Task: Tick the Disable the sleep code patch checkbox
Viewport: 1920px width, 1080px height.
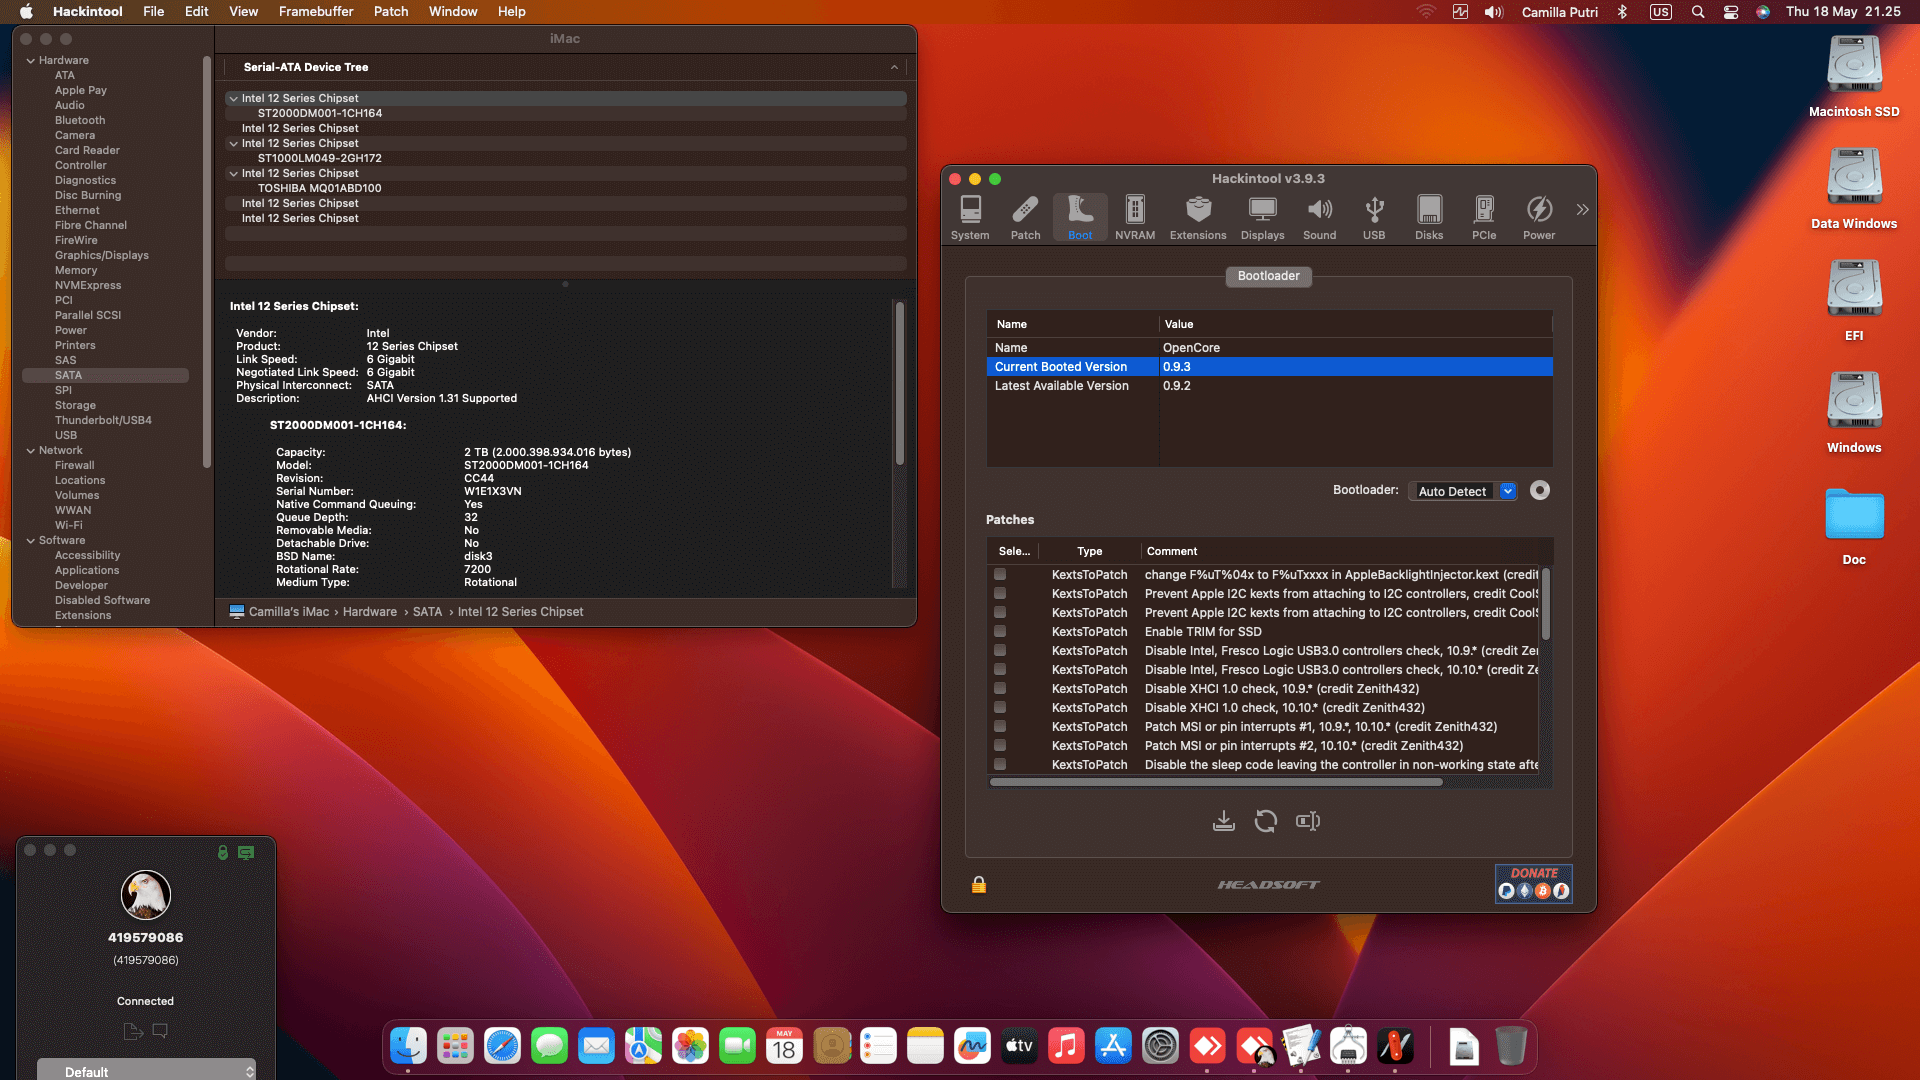Action: click(x=1000, y=765)
